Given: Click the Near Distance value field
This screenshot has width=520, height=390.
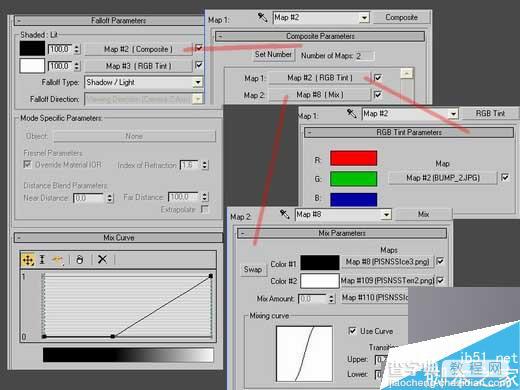Looking at the screenshot, I should click(89, 198).
